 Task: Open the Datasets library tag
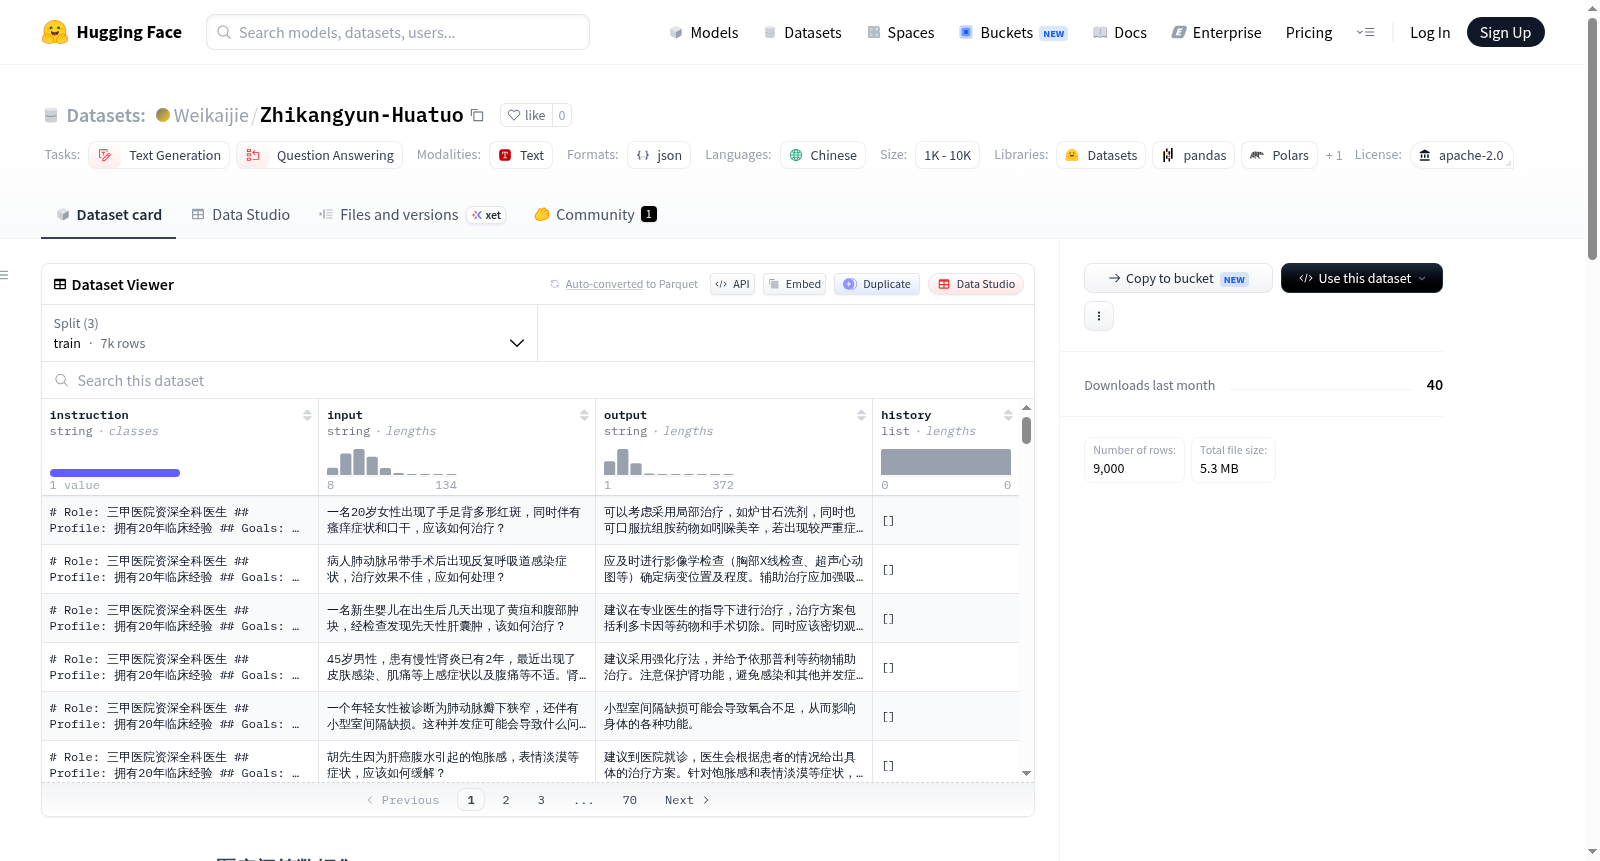[x=1101, y=155]
